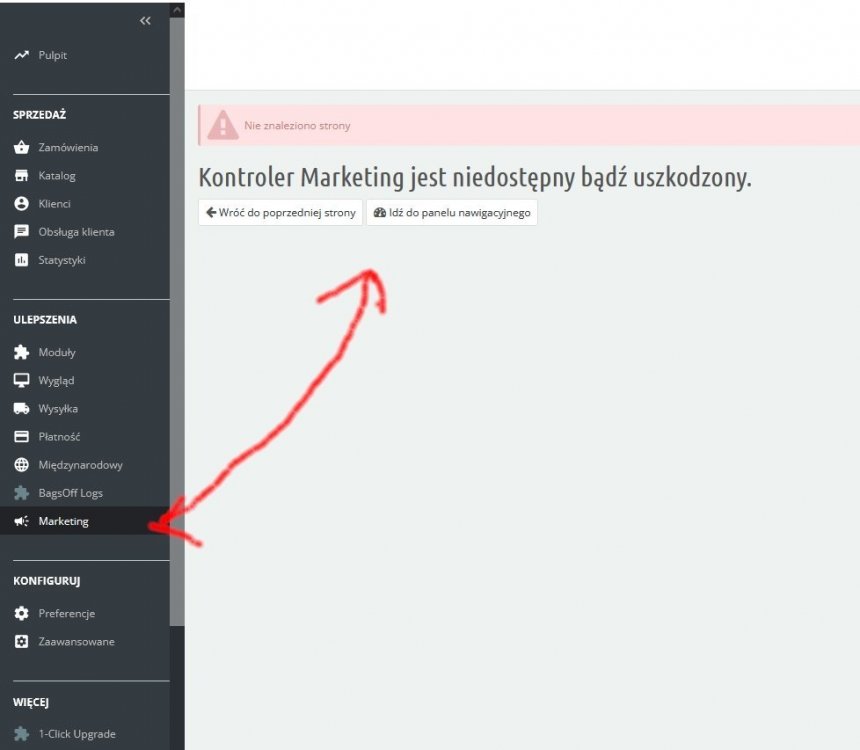Open Obsługa klienta menu entry
The image size is (860, 750).
(76, 232)
